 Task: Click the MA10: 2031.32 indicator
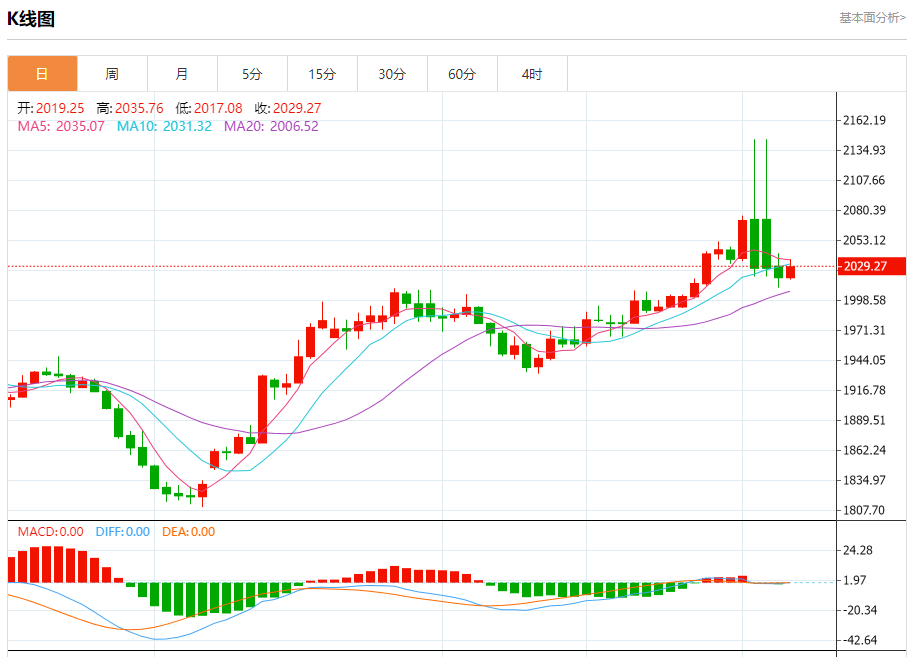click(x=164, y=127)
